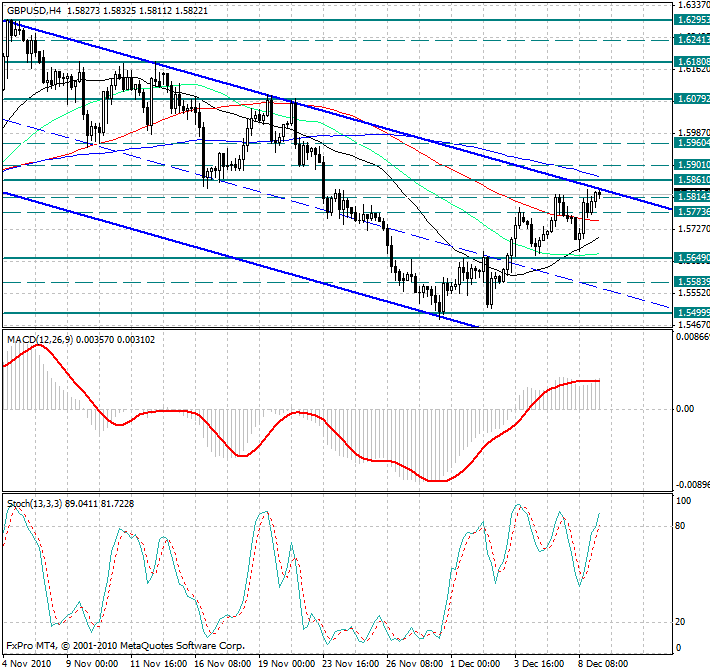The width and height of the screenshot is (710, 671).
Task: Click the MACD lower scale value -0.00896
Action: click(x=692, y=485)
